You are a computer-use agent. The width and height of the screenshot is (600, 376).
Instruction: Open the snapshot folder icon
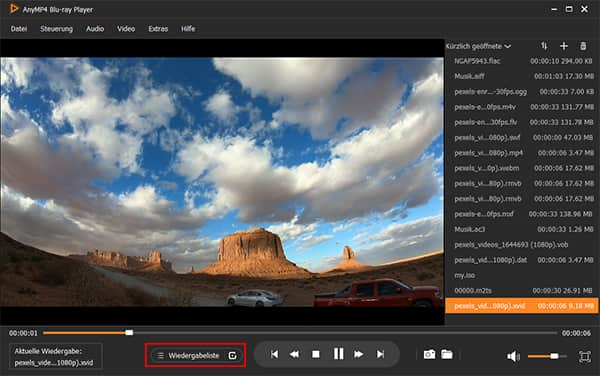tap(447, 354)
